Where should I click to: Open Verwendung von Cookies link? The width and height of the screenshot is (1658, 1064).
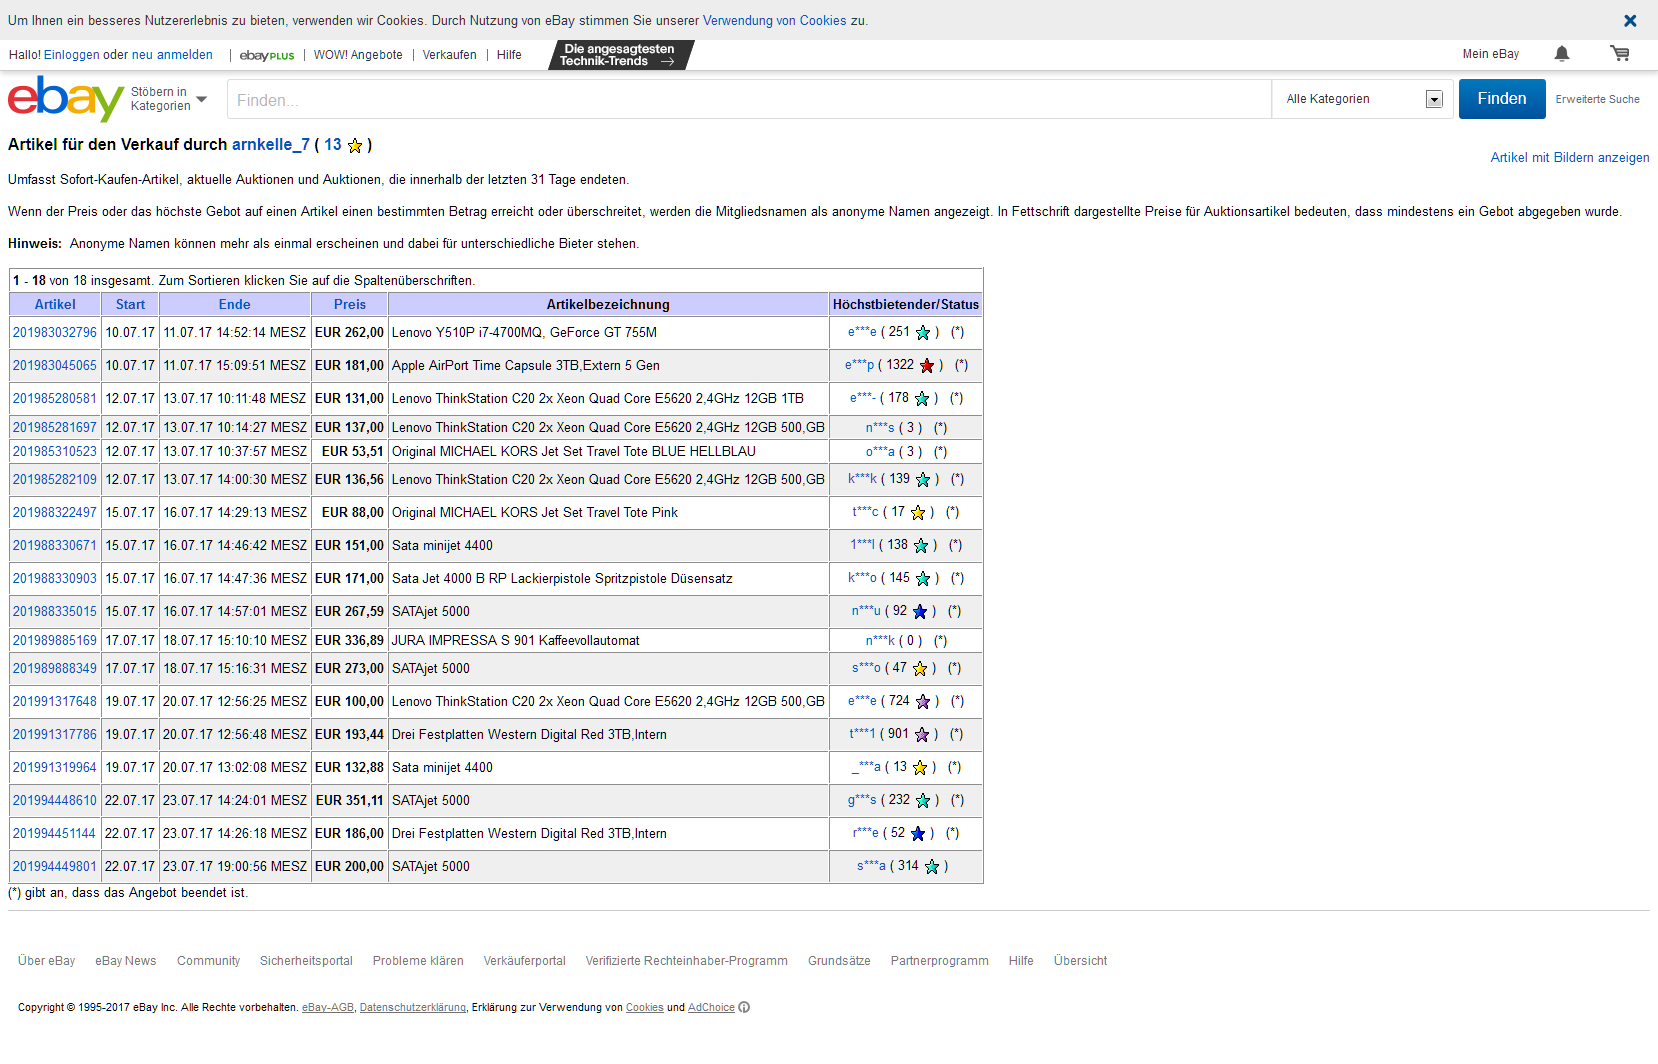pyautogui.click(x=774, y=20)
